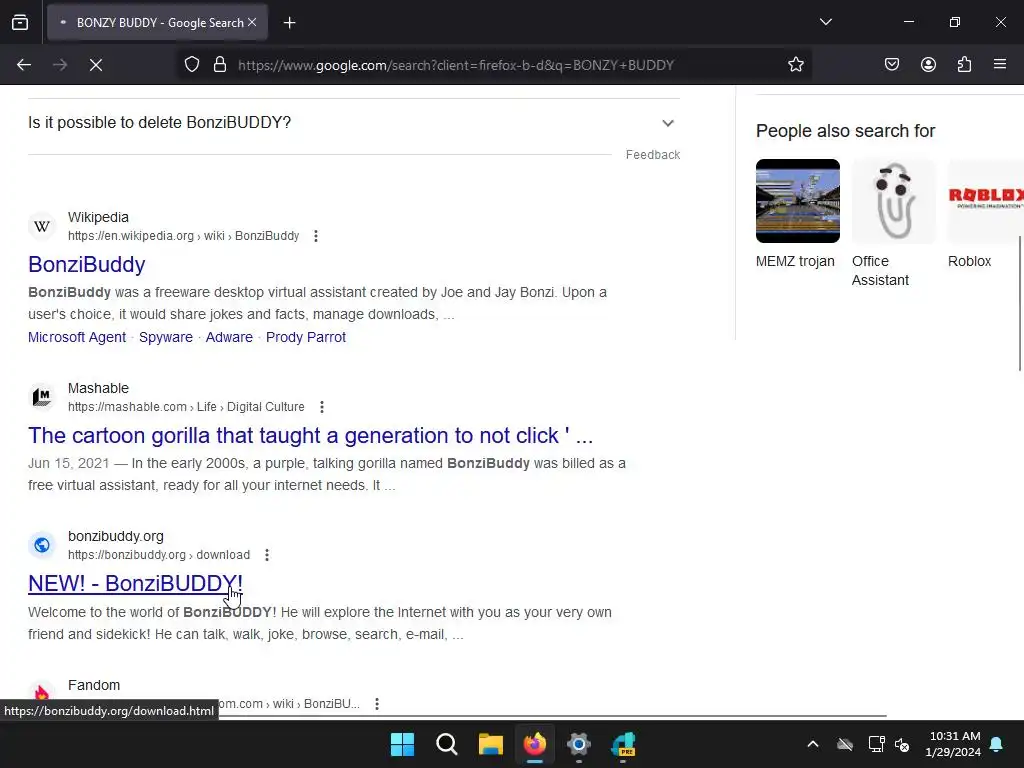Click the Wikipedia favicon icon
This screenshot has height=768, width=1024.
pos(42,226)
